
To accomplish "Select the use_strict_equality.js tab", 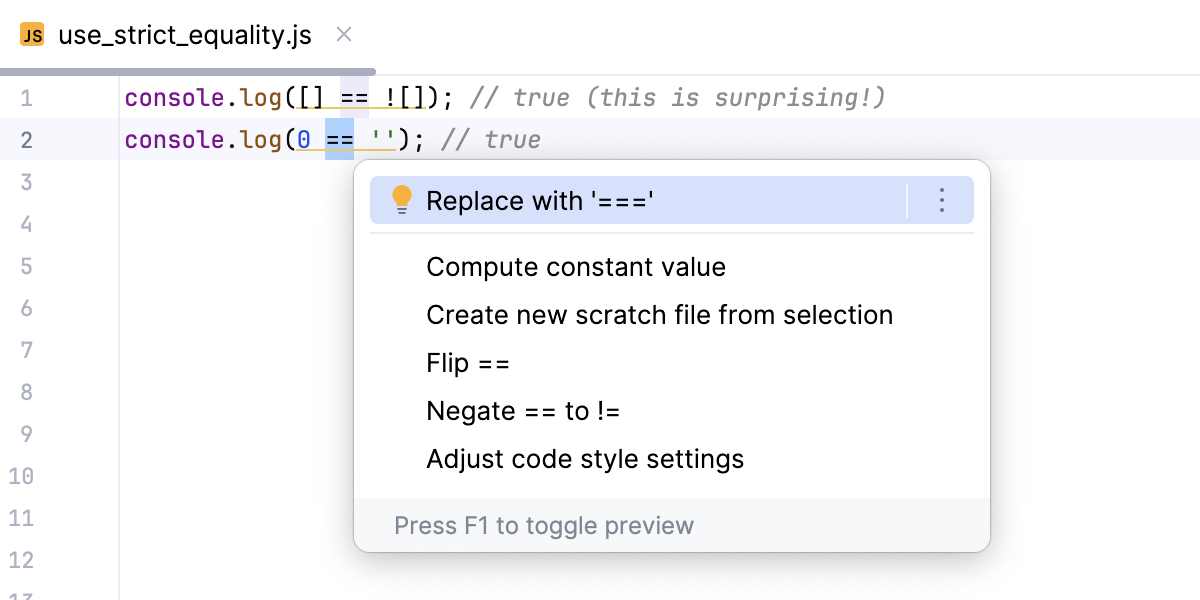I will 185,36.
